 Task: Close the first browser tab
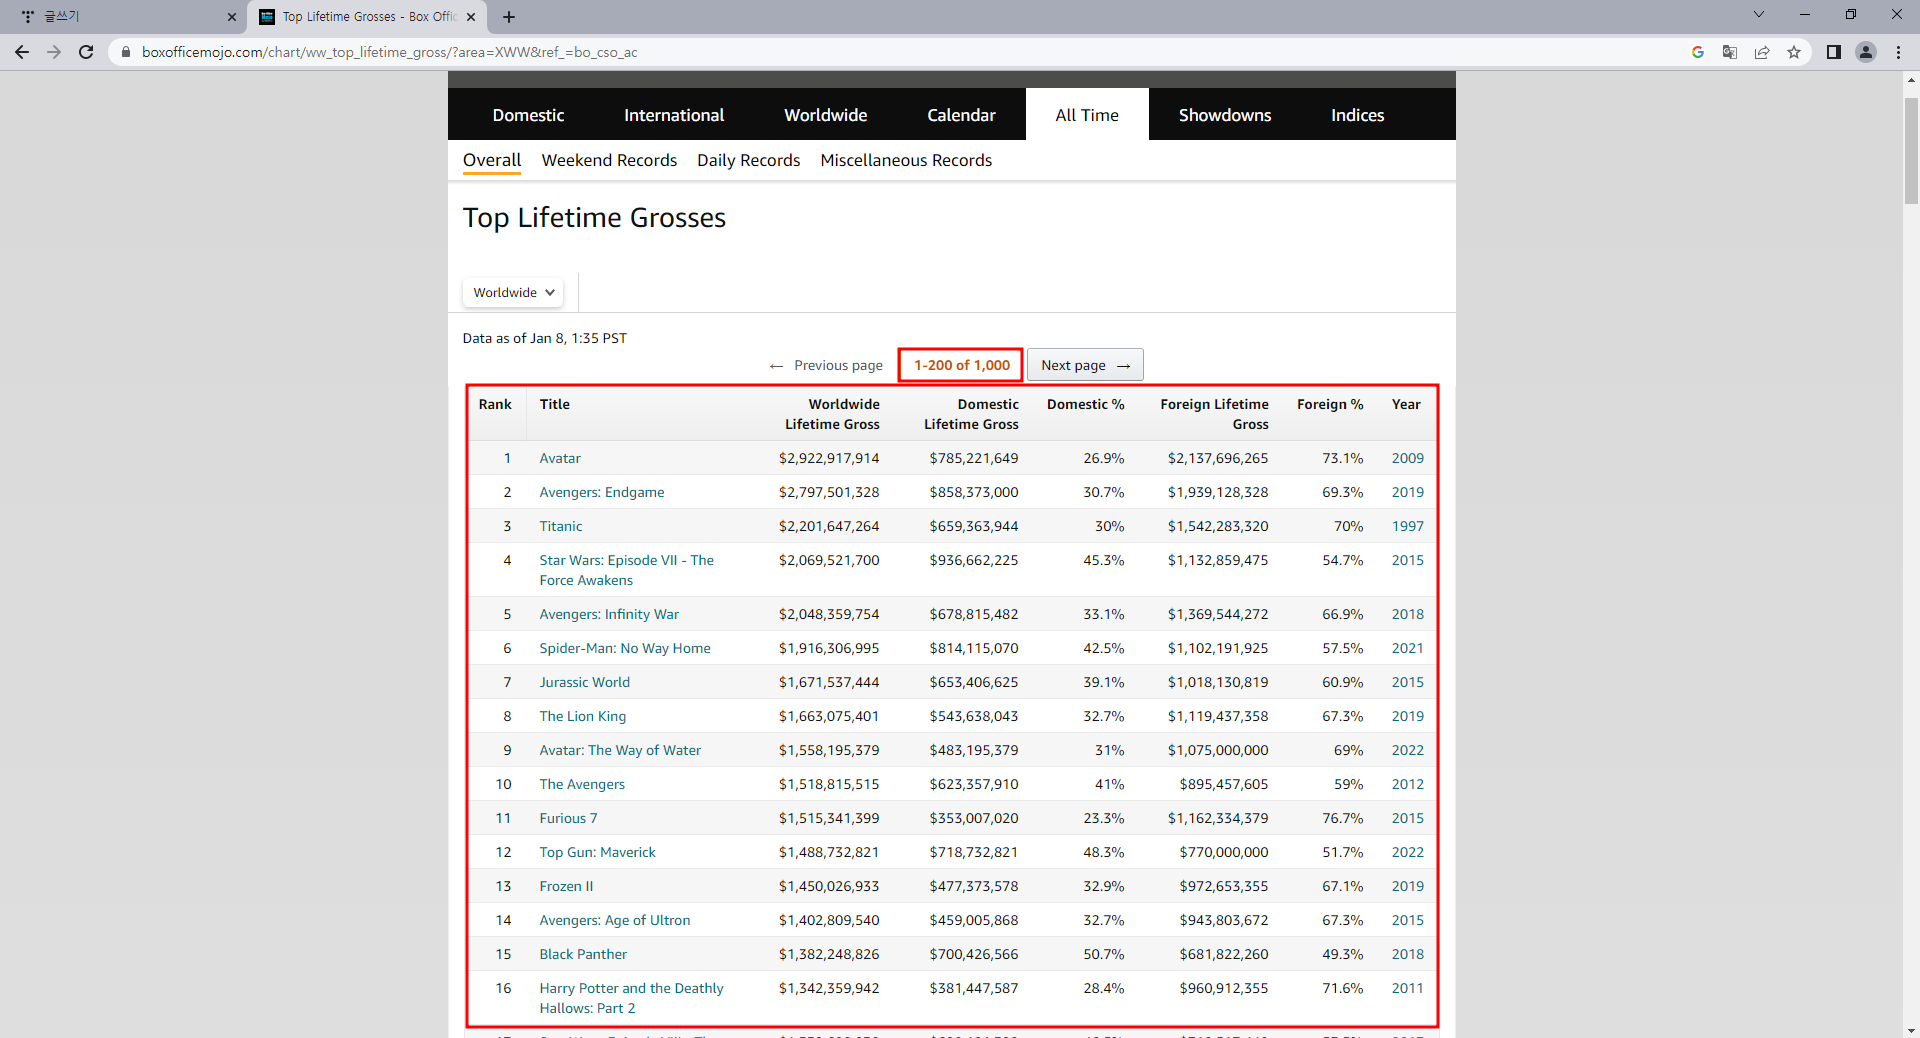tap(232, 17)
